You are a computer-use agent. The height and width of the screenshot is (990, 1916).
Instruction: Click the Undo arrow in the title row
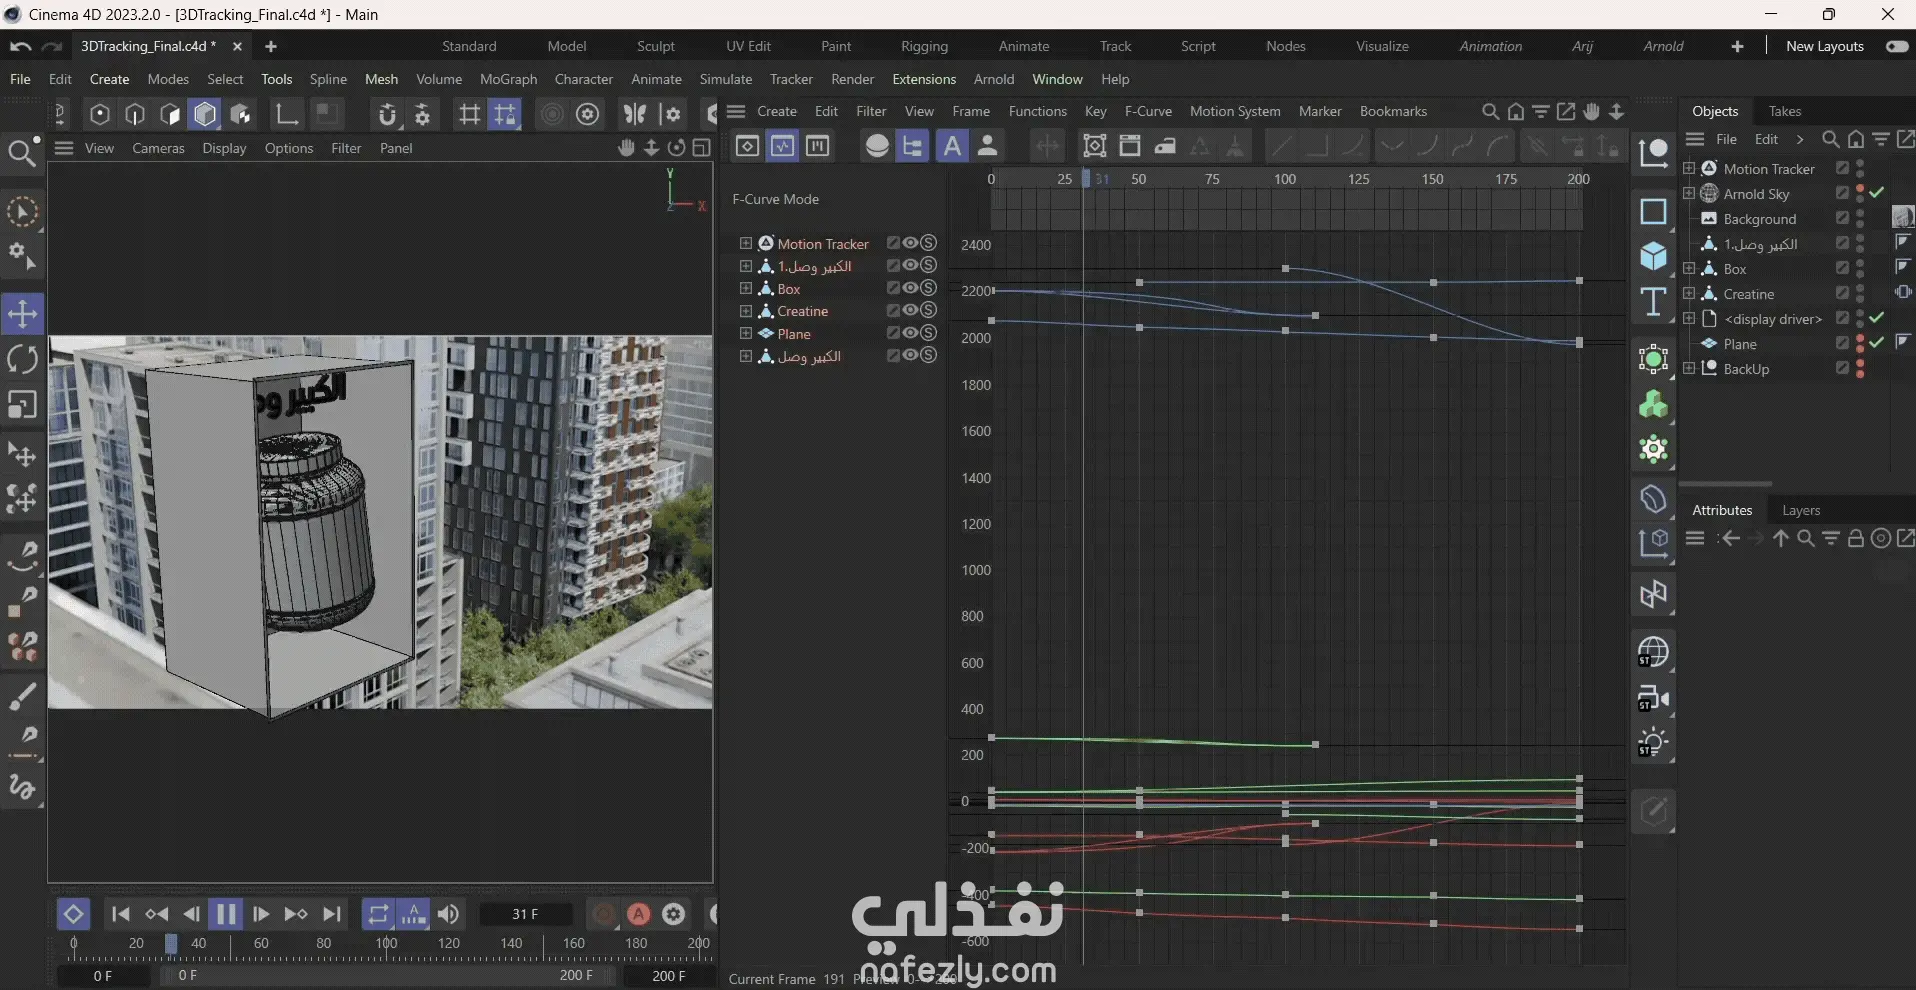pos(20,46)
